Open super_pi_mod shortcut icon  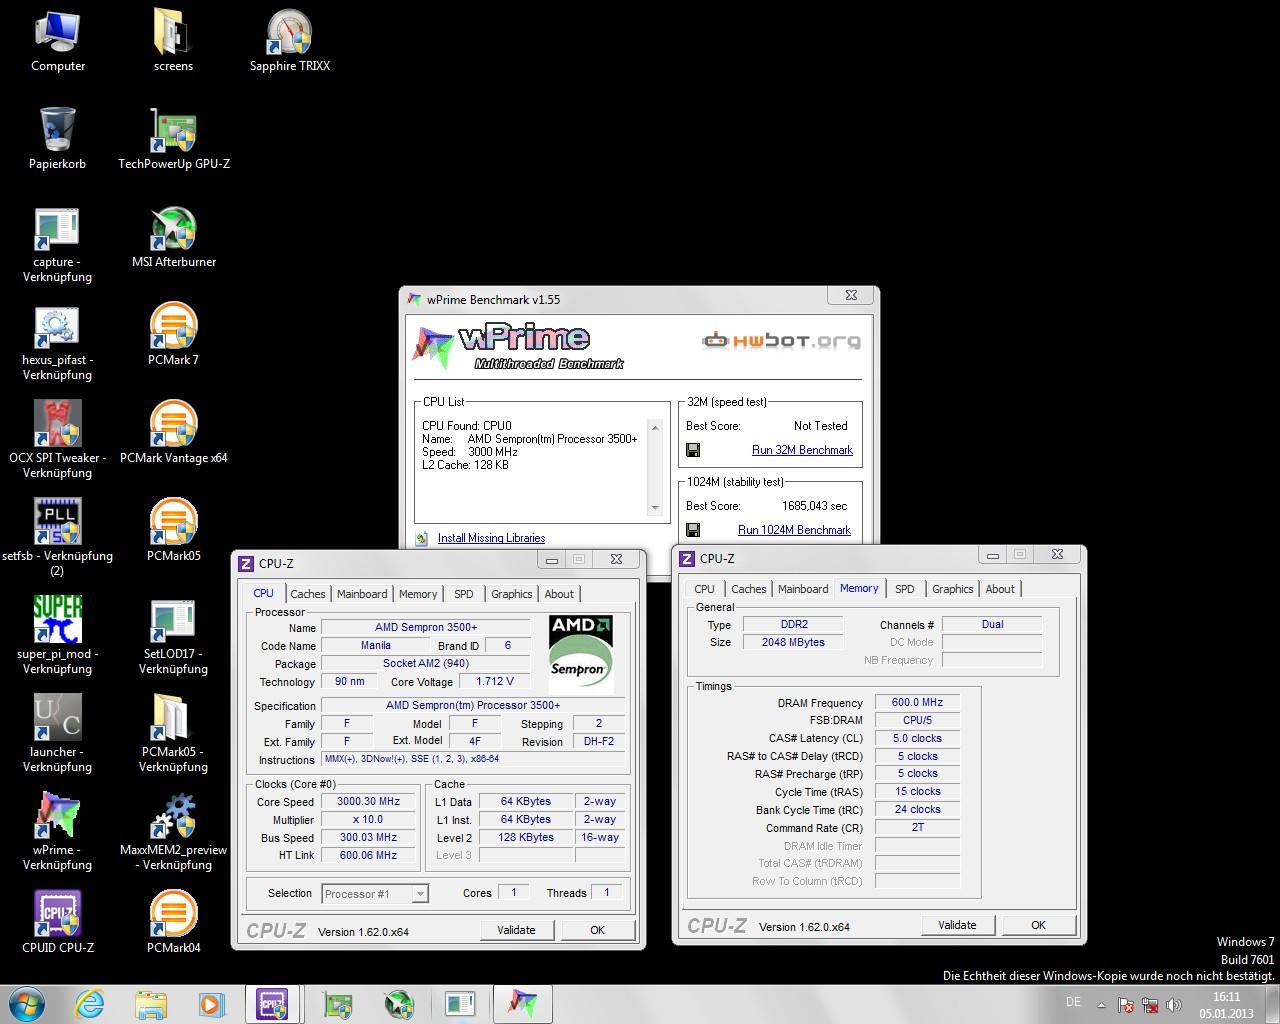(58, 637)
